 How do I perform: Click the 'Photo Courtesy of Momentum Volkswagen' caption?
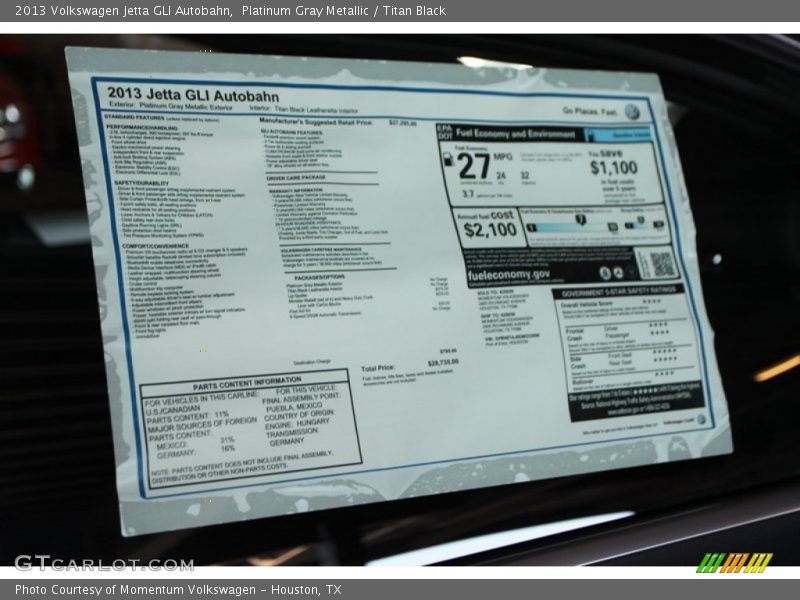coord(135,590)
